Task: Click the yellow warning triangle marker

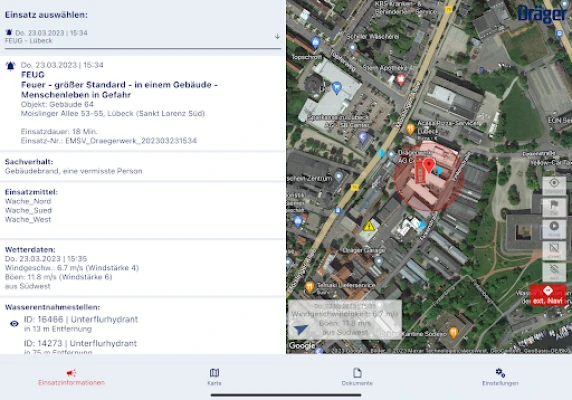Action: 369,226
